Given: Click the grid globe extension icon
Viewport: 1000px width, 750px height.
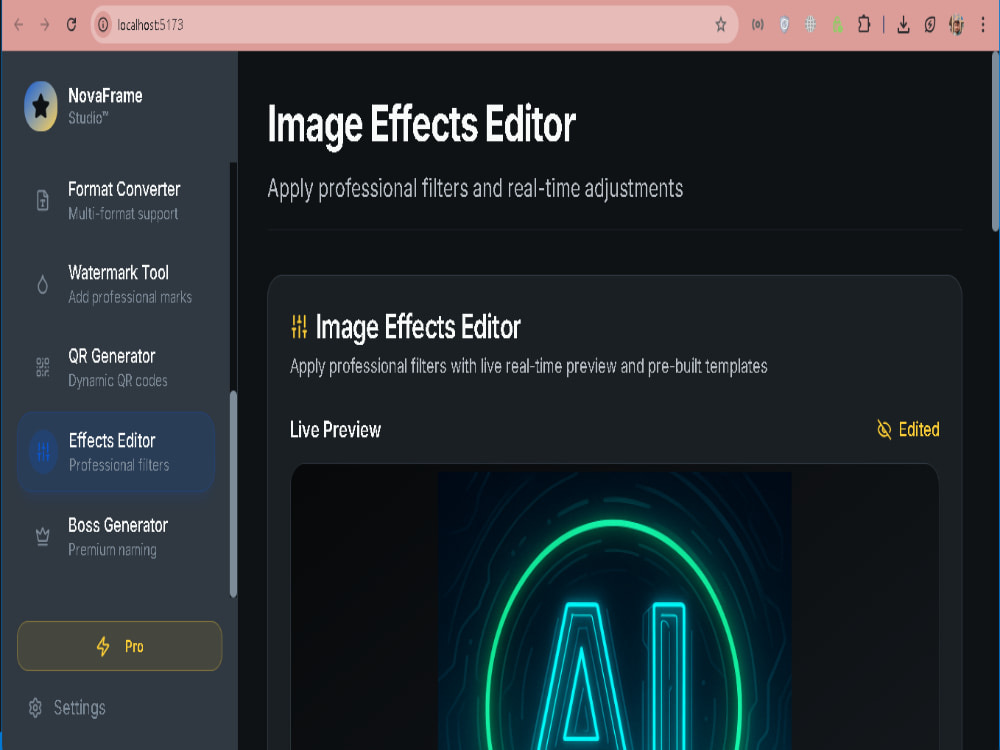Looking at the screenshot, I should pos(811,25).
